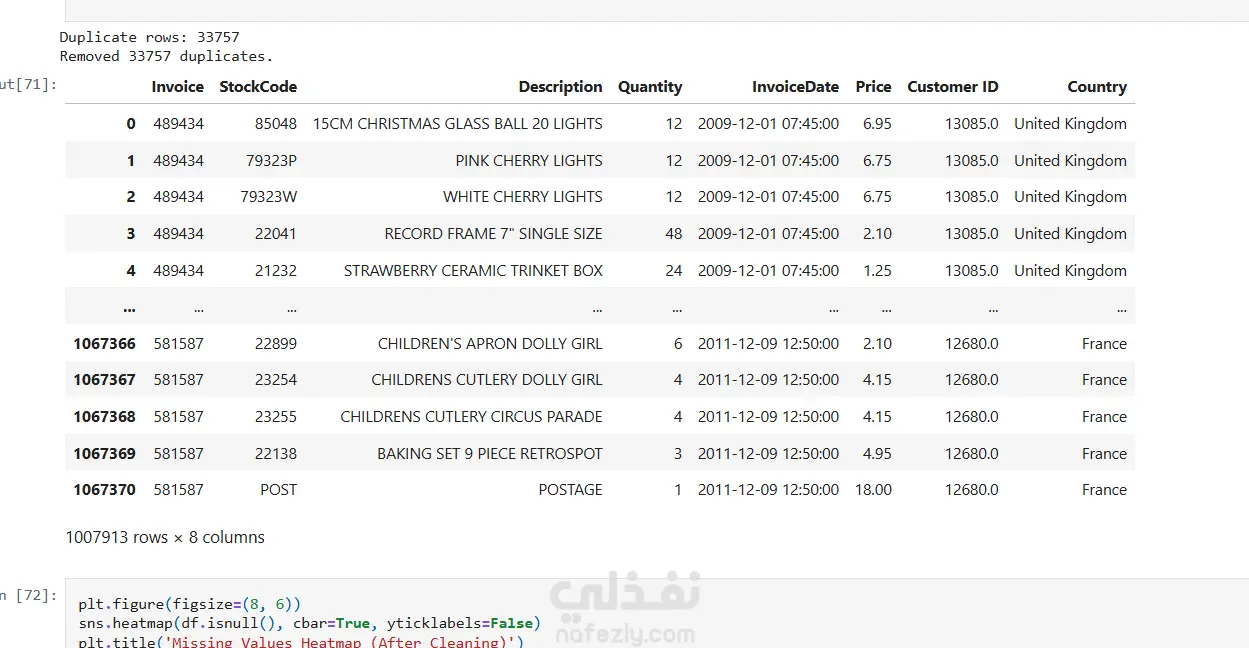This screenshot has width=1249, height=648.
Task: Click description RECORD FRAME 7" SINGLE SIZE
Action: pos(494,234)
